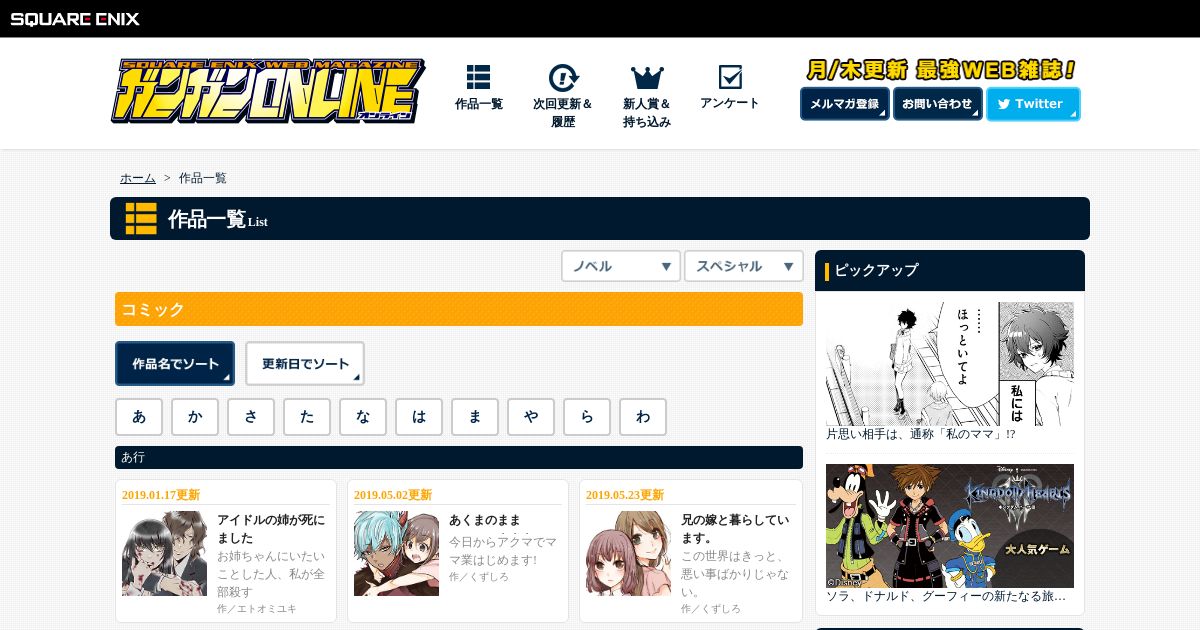The height and width of the screenshot is (630, 1200).
Task: Click the ピックアップ panel header
Action: coord(950,270)
